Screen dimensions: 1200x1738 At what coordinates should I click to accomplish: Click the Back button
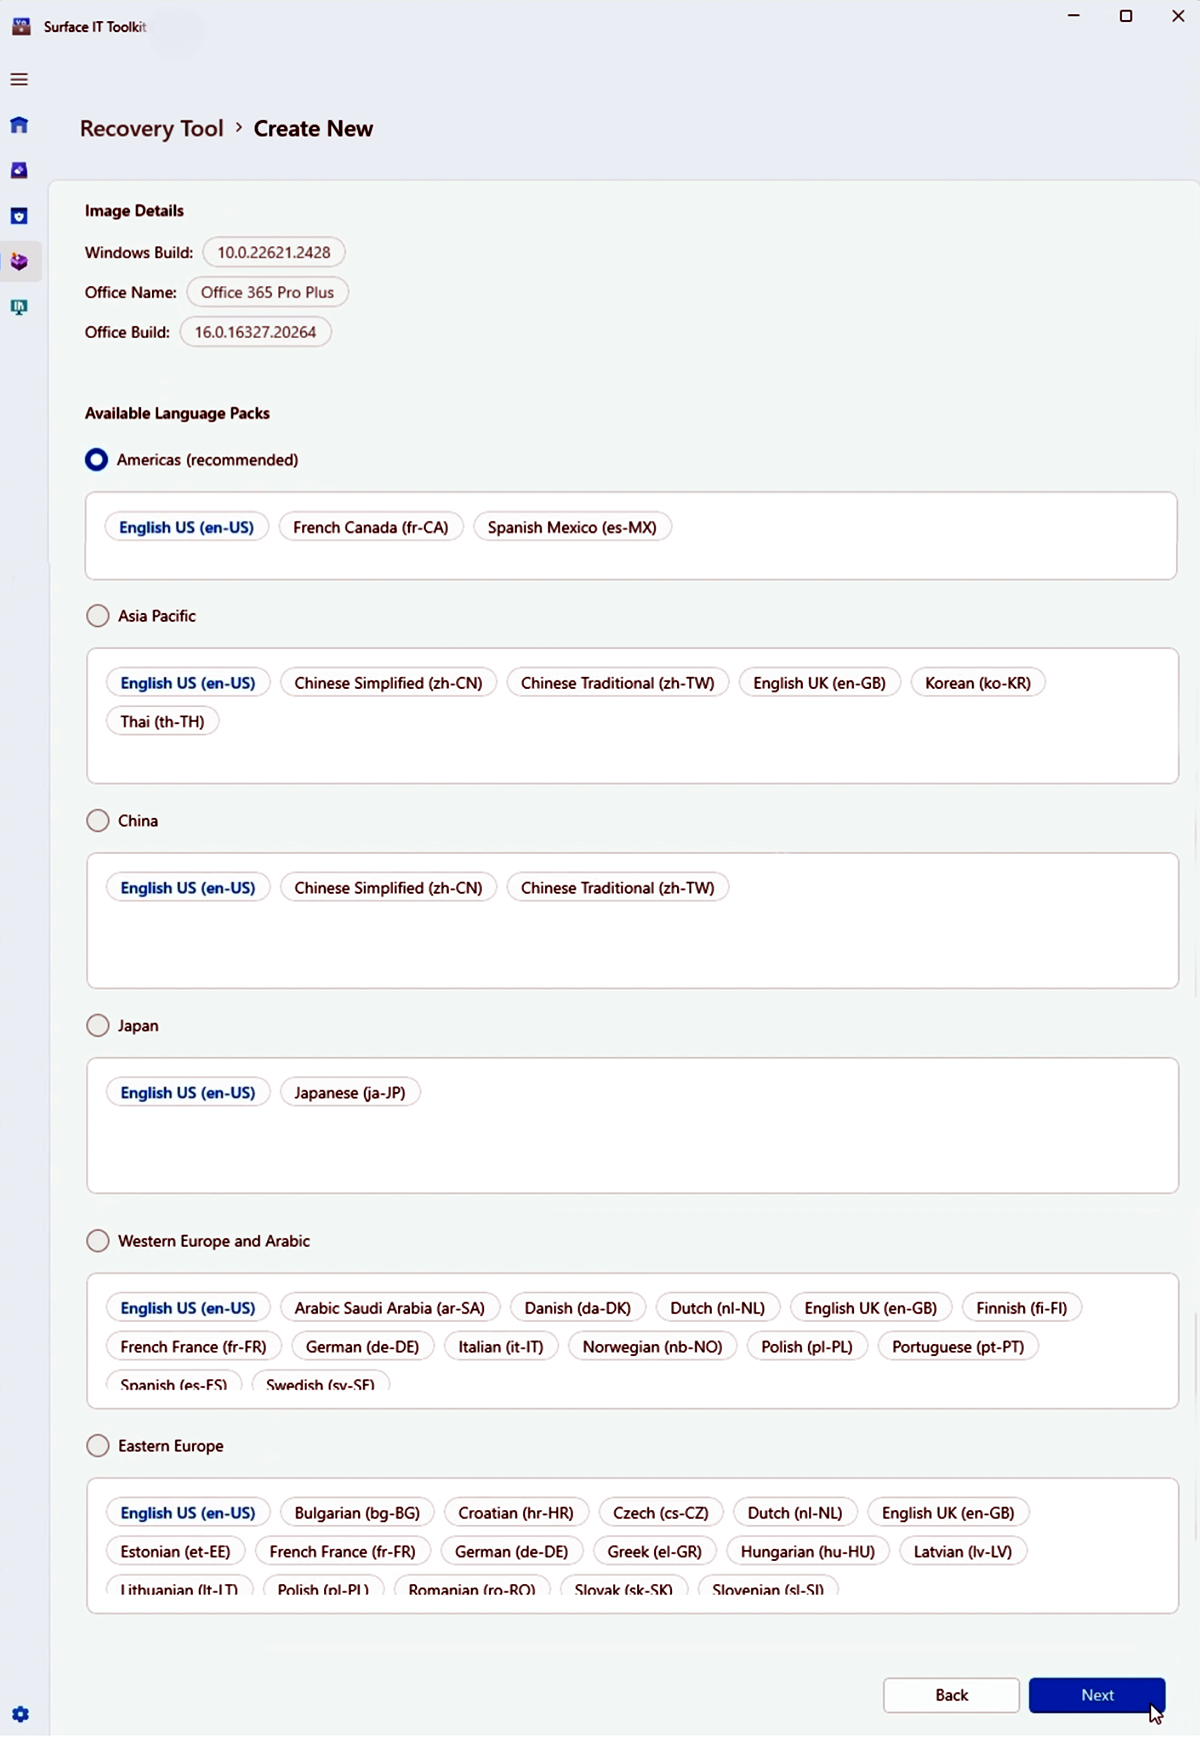[x=950, y=1695]
